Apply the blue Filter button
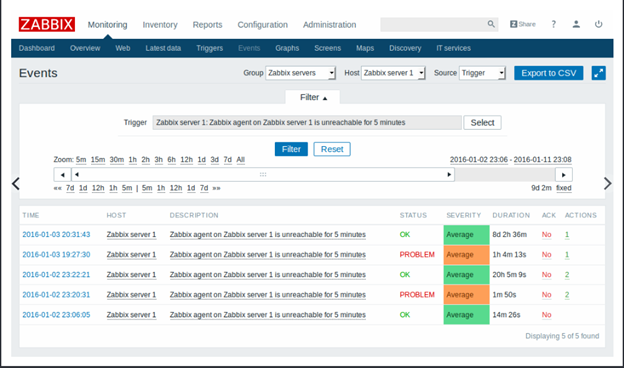This screenshot has height=368, width=624. point(291,149)
